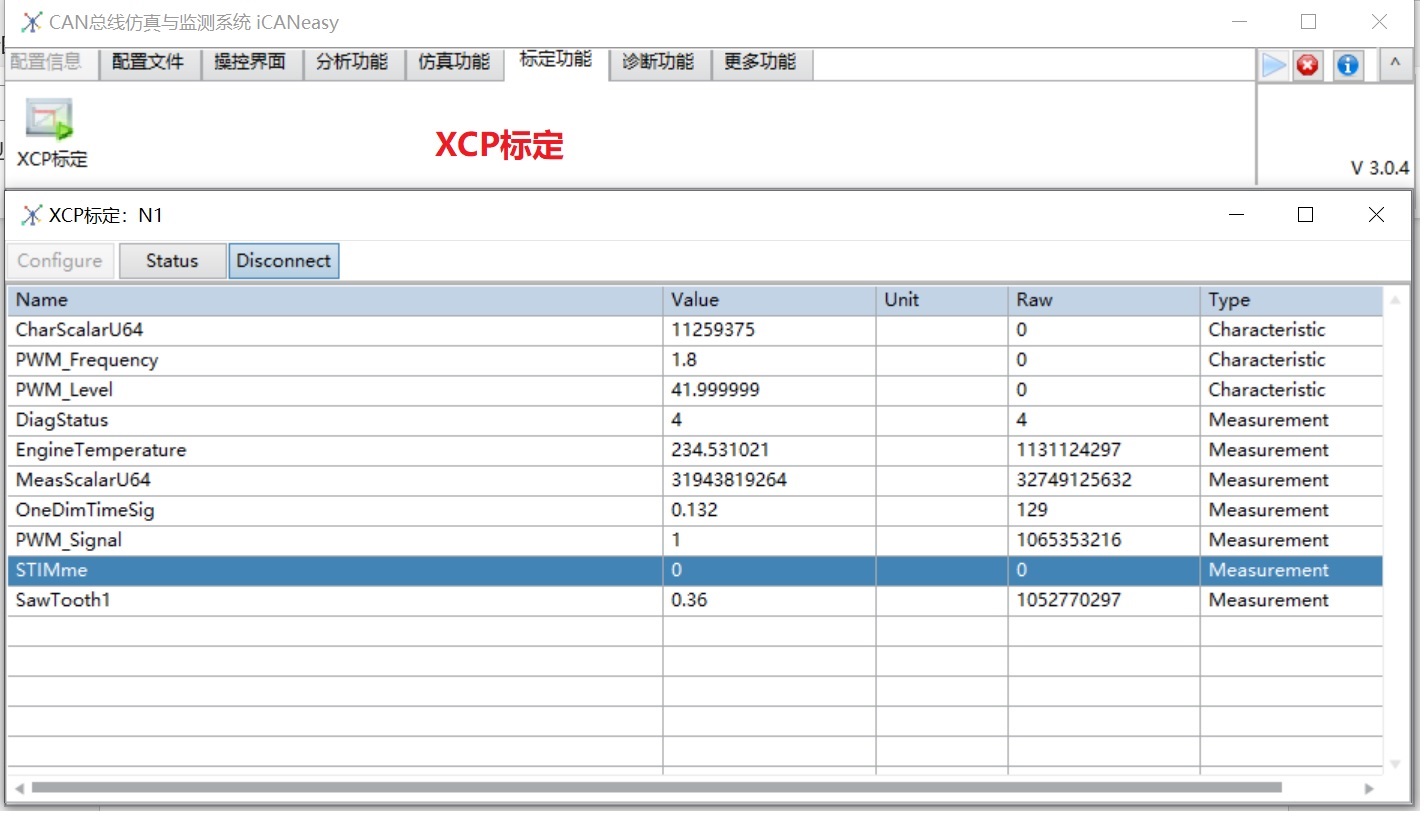The image size is (1428, 820).
Task: Click the Disconnect button
Action: click(x=283, y=261)
